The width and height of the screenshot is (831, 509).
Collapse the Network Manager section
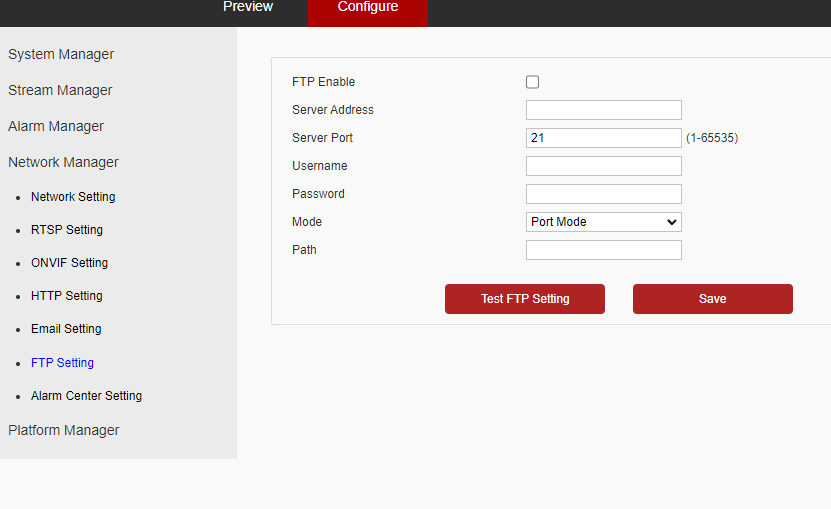tap(63, 162)
